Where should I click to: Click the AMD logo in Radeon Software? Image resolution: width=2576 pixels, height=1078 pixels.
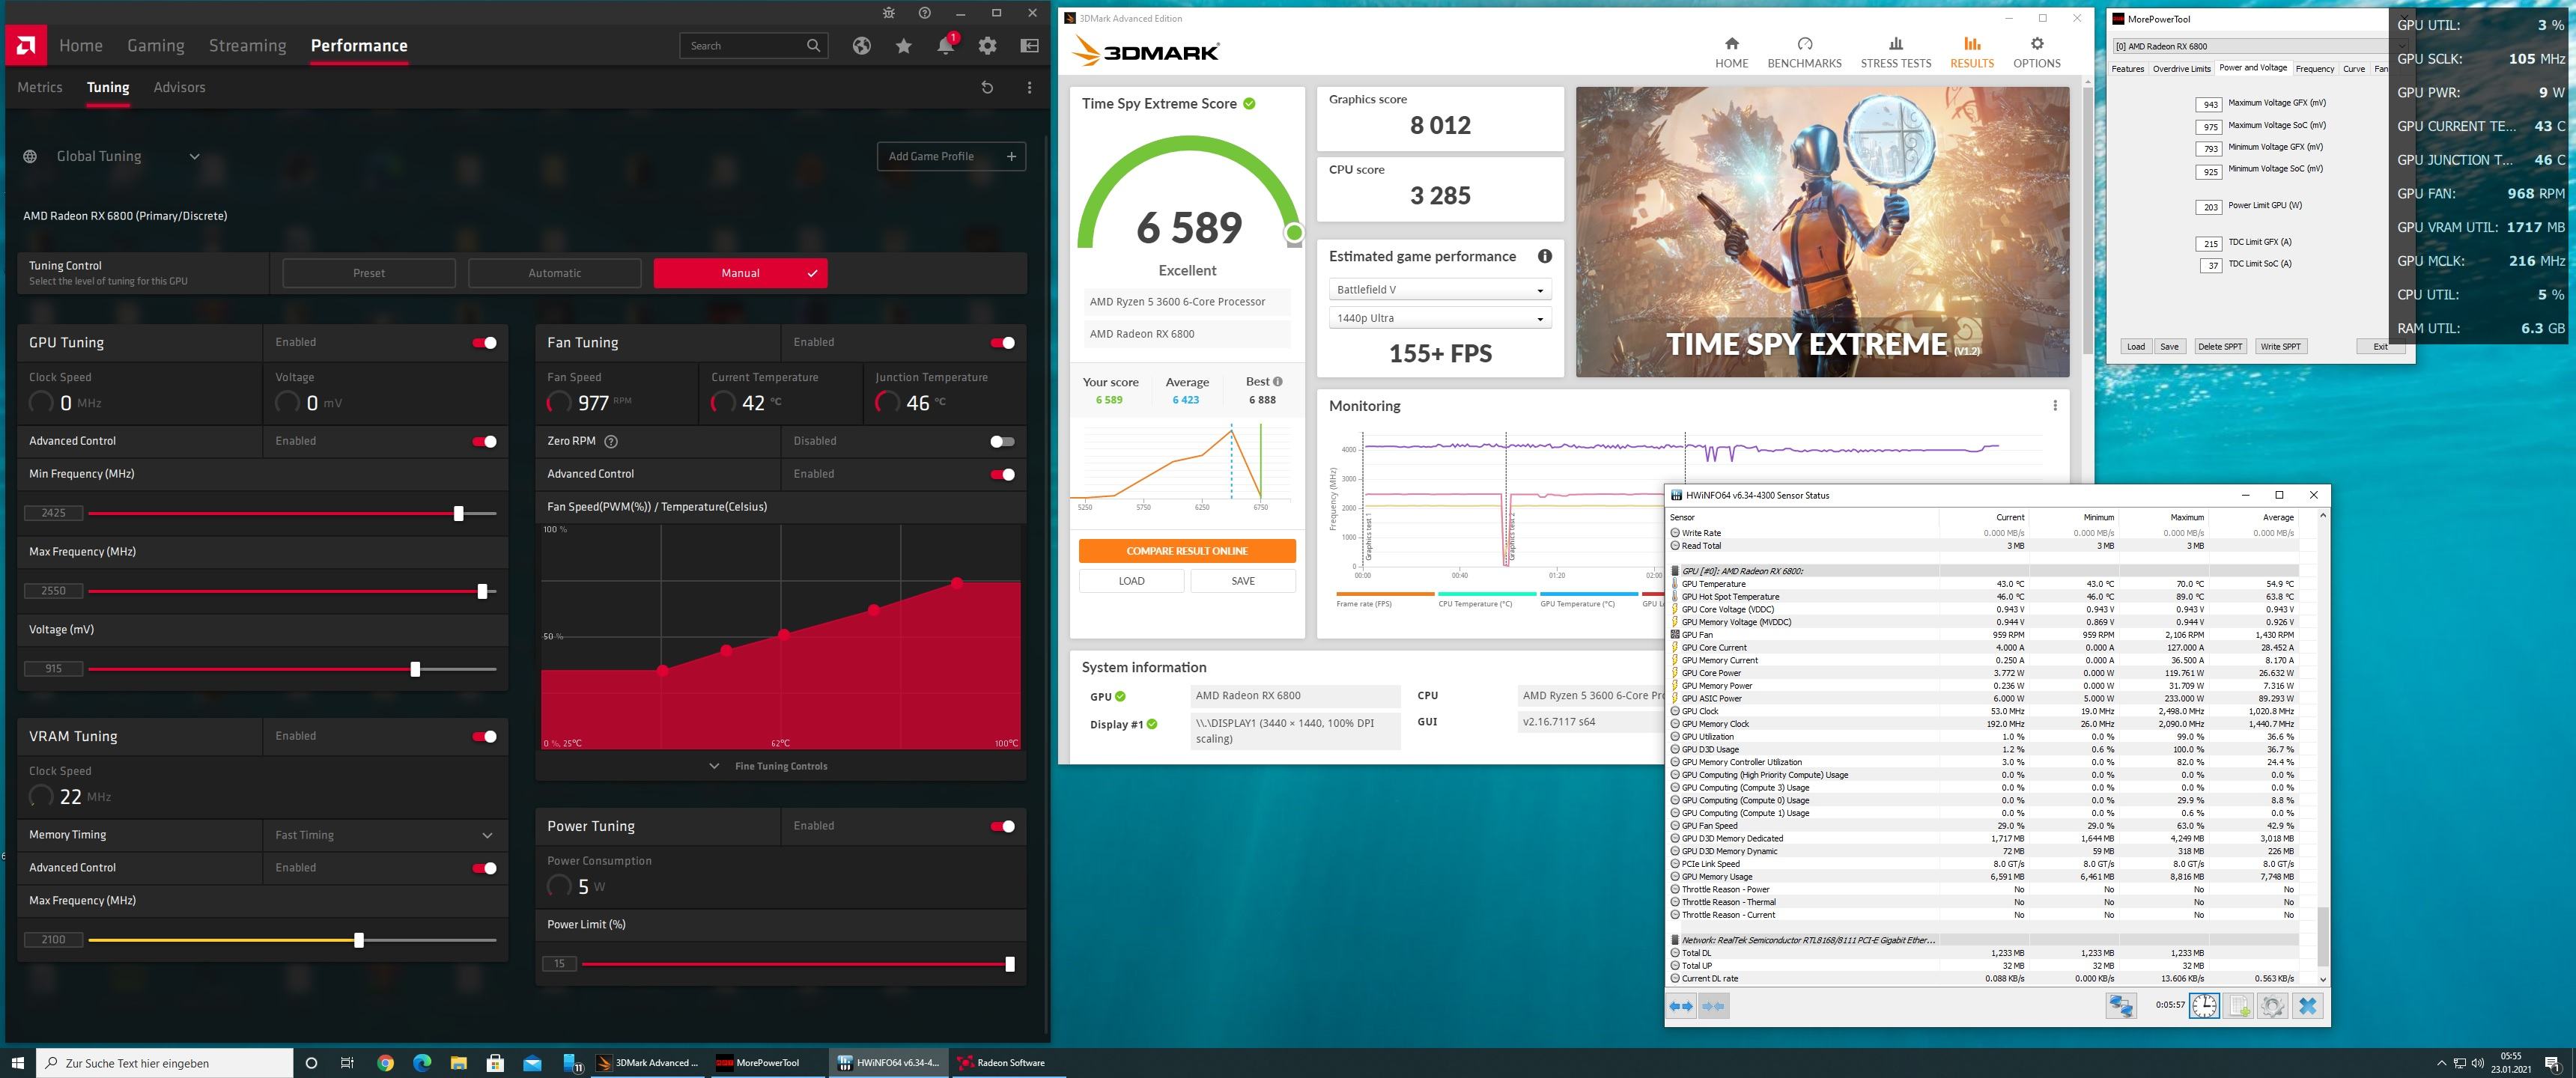26,45
